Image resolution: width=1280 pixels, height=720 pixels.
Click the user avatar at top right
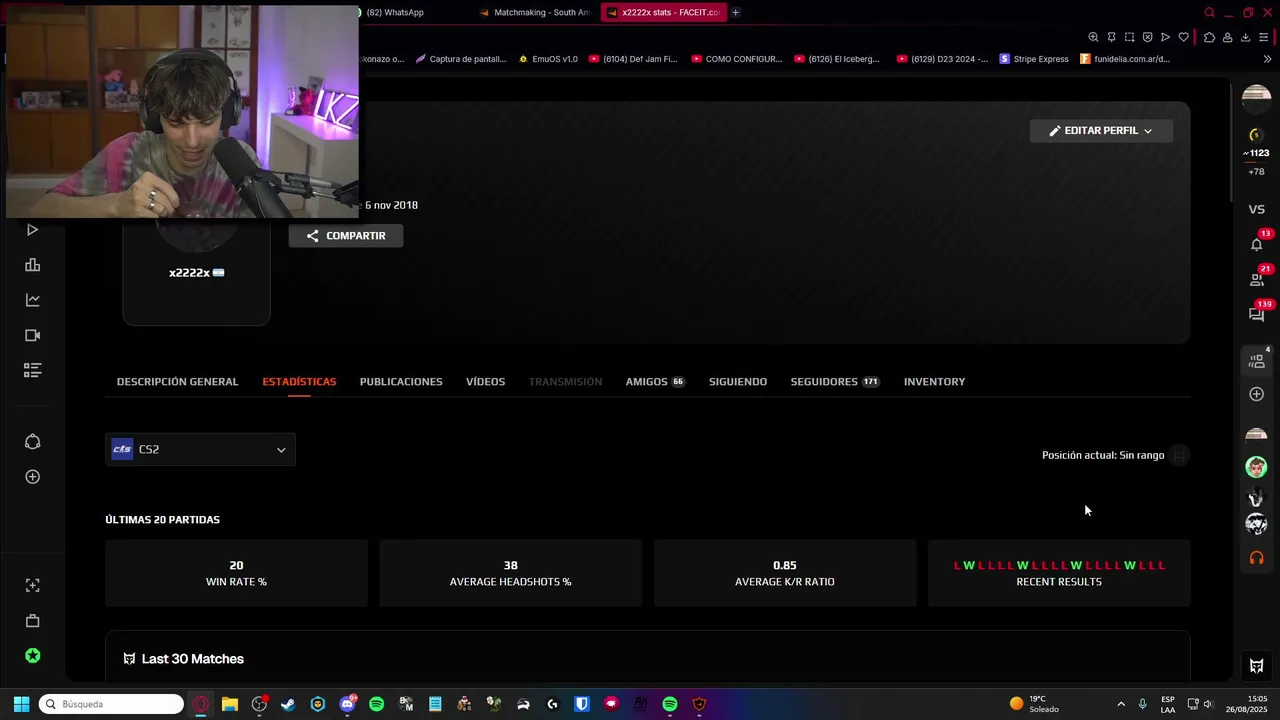coord(1257,97)
